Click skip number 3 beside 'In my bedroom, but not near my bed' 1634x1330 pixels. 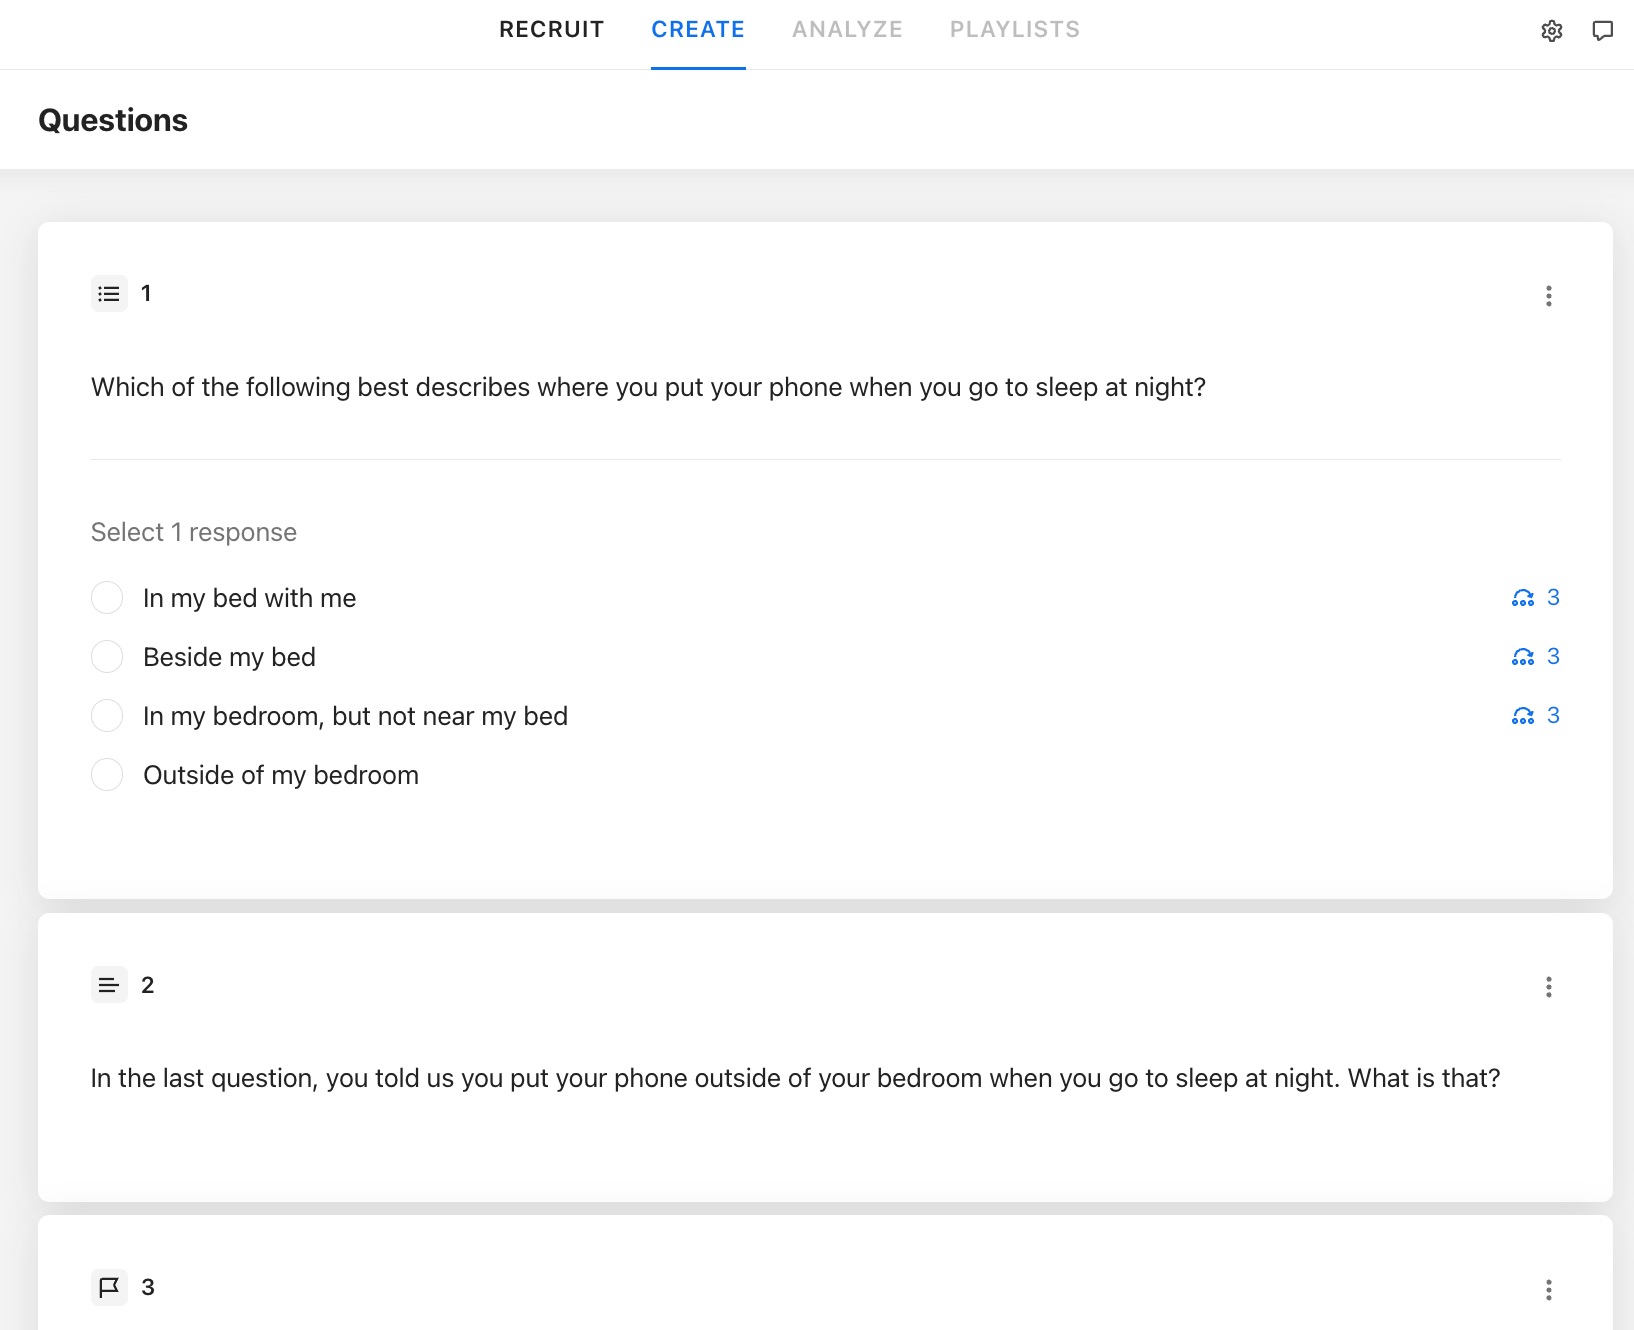pyautogui.click(x=1553, y=715)
